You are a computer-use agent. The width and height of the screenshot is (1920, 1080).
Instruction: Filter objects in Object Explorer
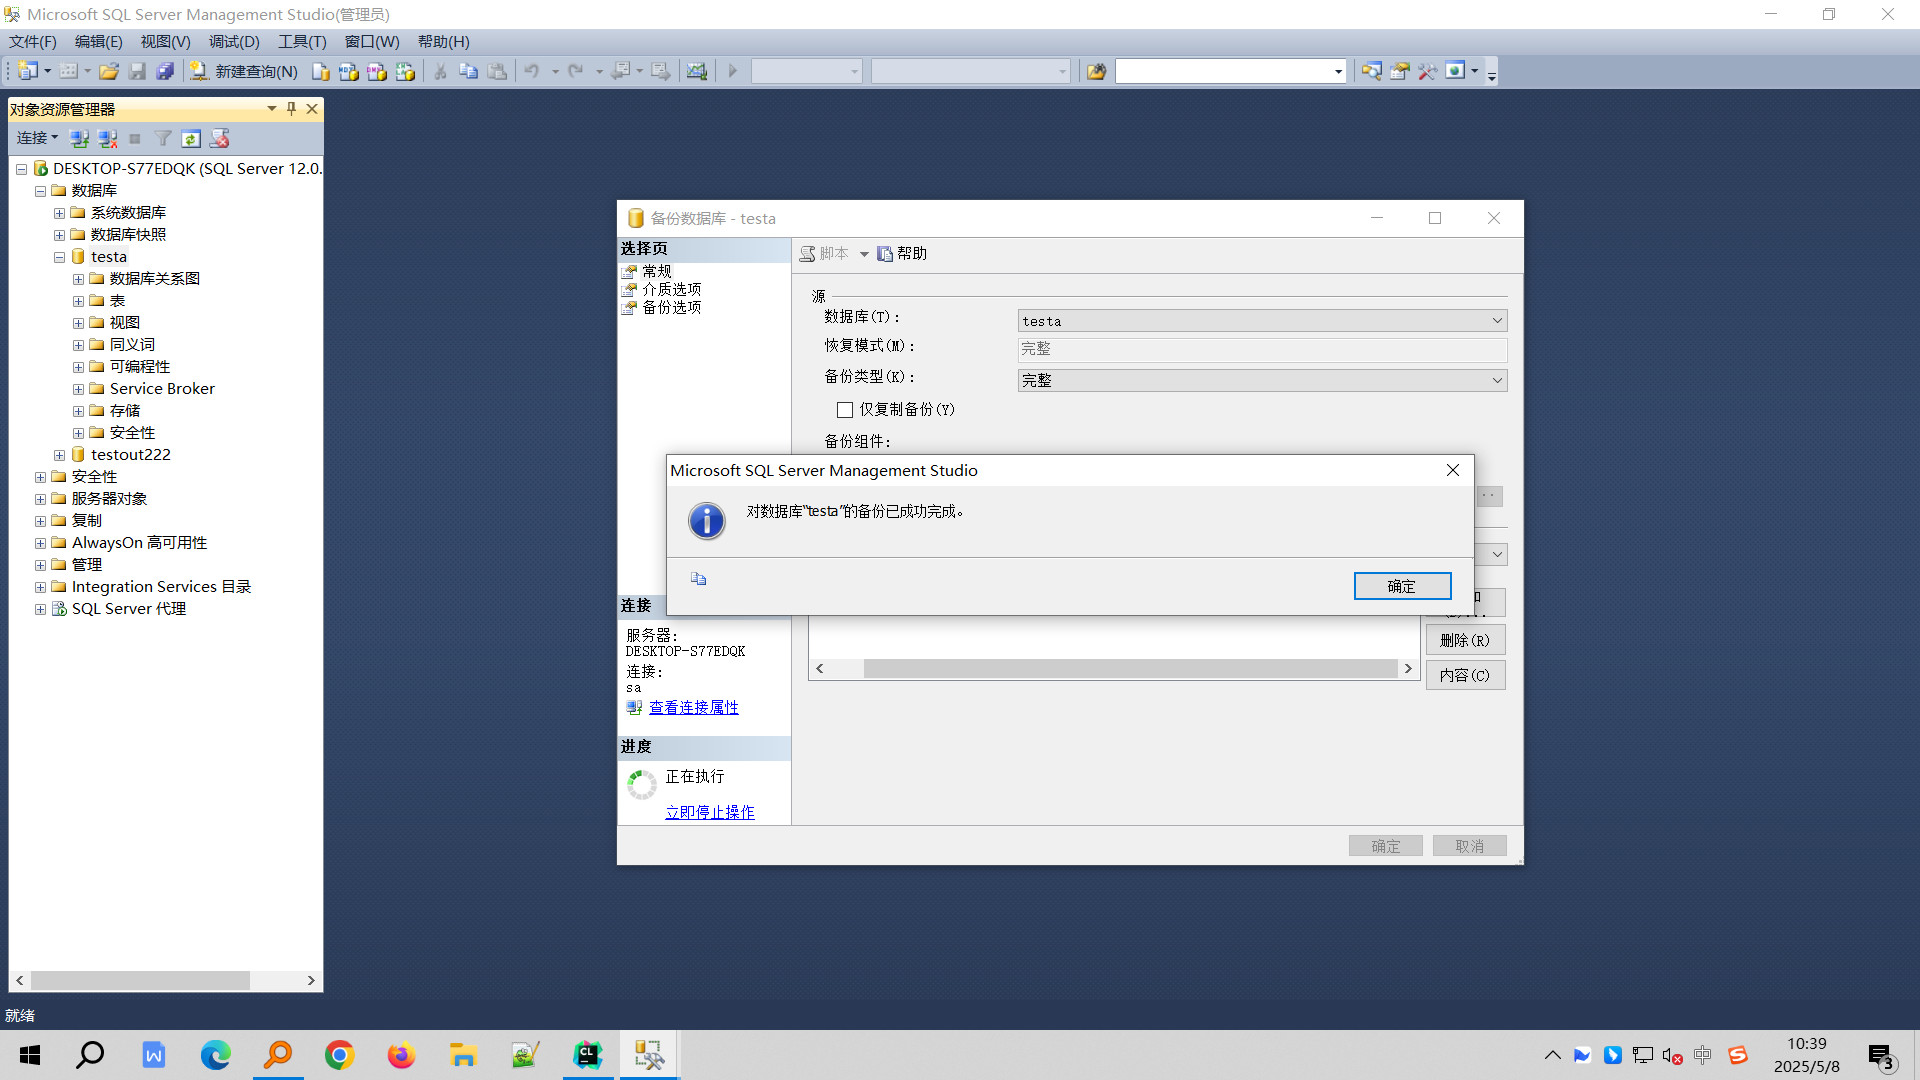(163, 138)
